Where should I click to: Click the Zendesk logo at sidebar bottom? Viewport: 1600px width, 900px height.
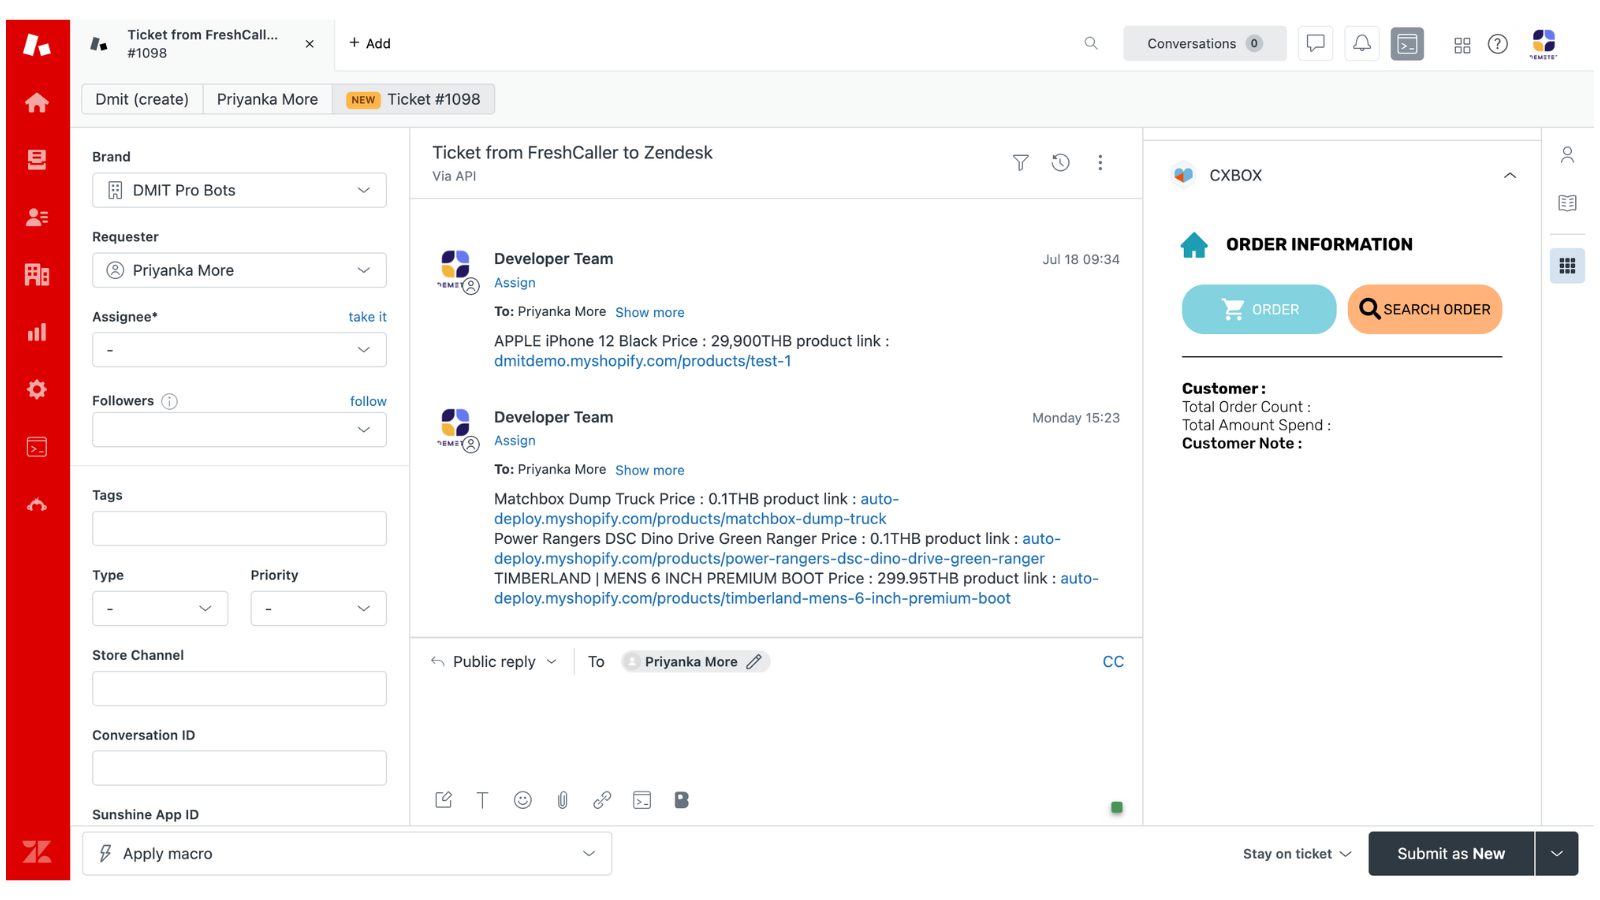pyautogui.click(x=37, y=852)
